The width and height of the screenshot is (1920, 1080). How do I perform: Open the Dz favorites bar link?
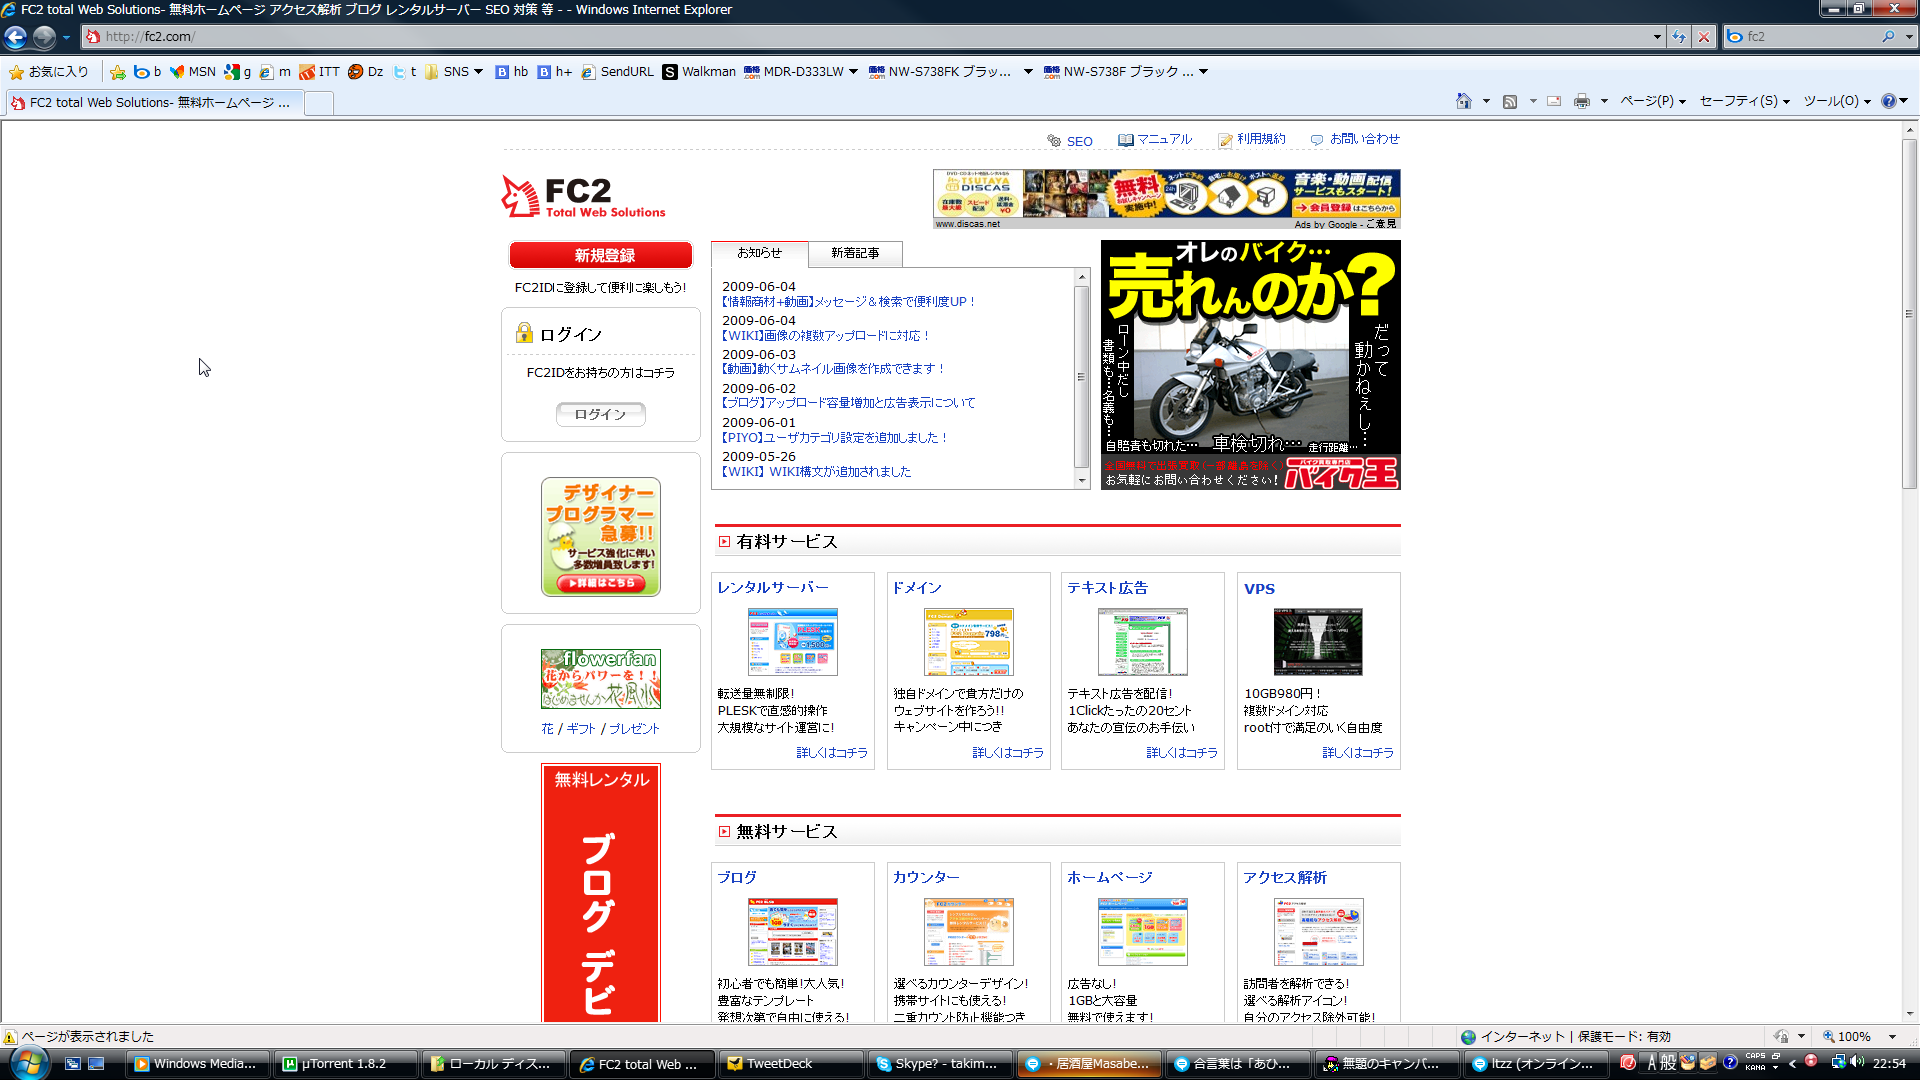coord(366,72)
